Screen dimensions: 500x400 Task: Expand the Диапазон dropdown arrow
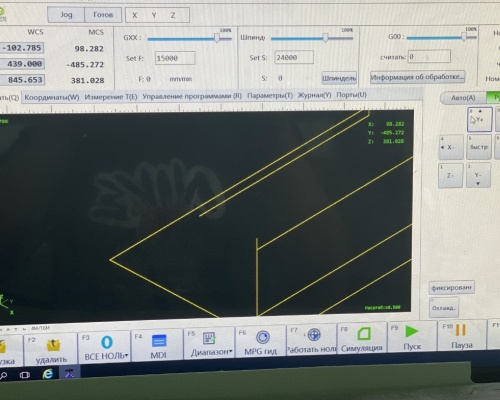point(231,351)
